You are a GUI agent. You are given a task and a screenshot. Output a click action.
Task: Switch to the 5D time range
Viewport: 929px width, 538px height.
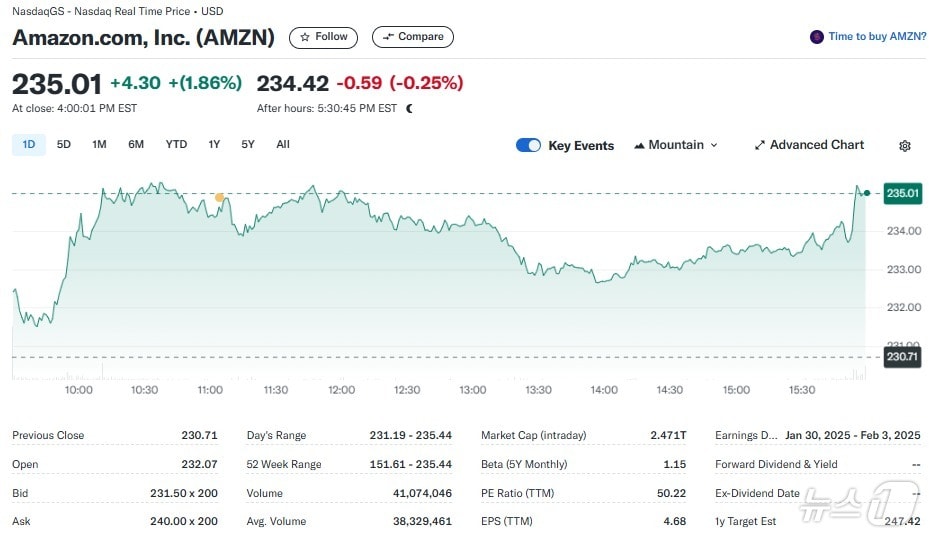(64, 145)
